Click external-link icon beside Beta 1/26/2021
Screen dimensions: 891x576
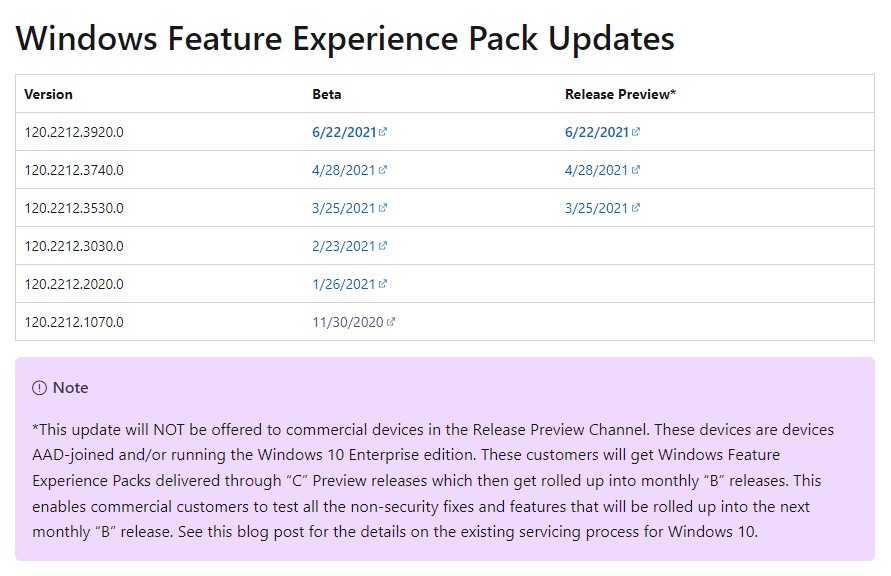point(383,284)
